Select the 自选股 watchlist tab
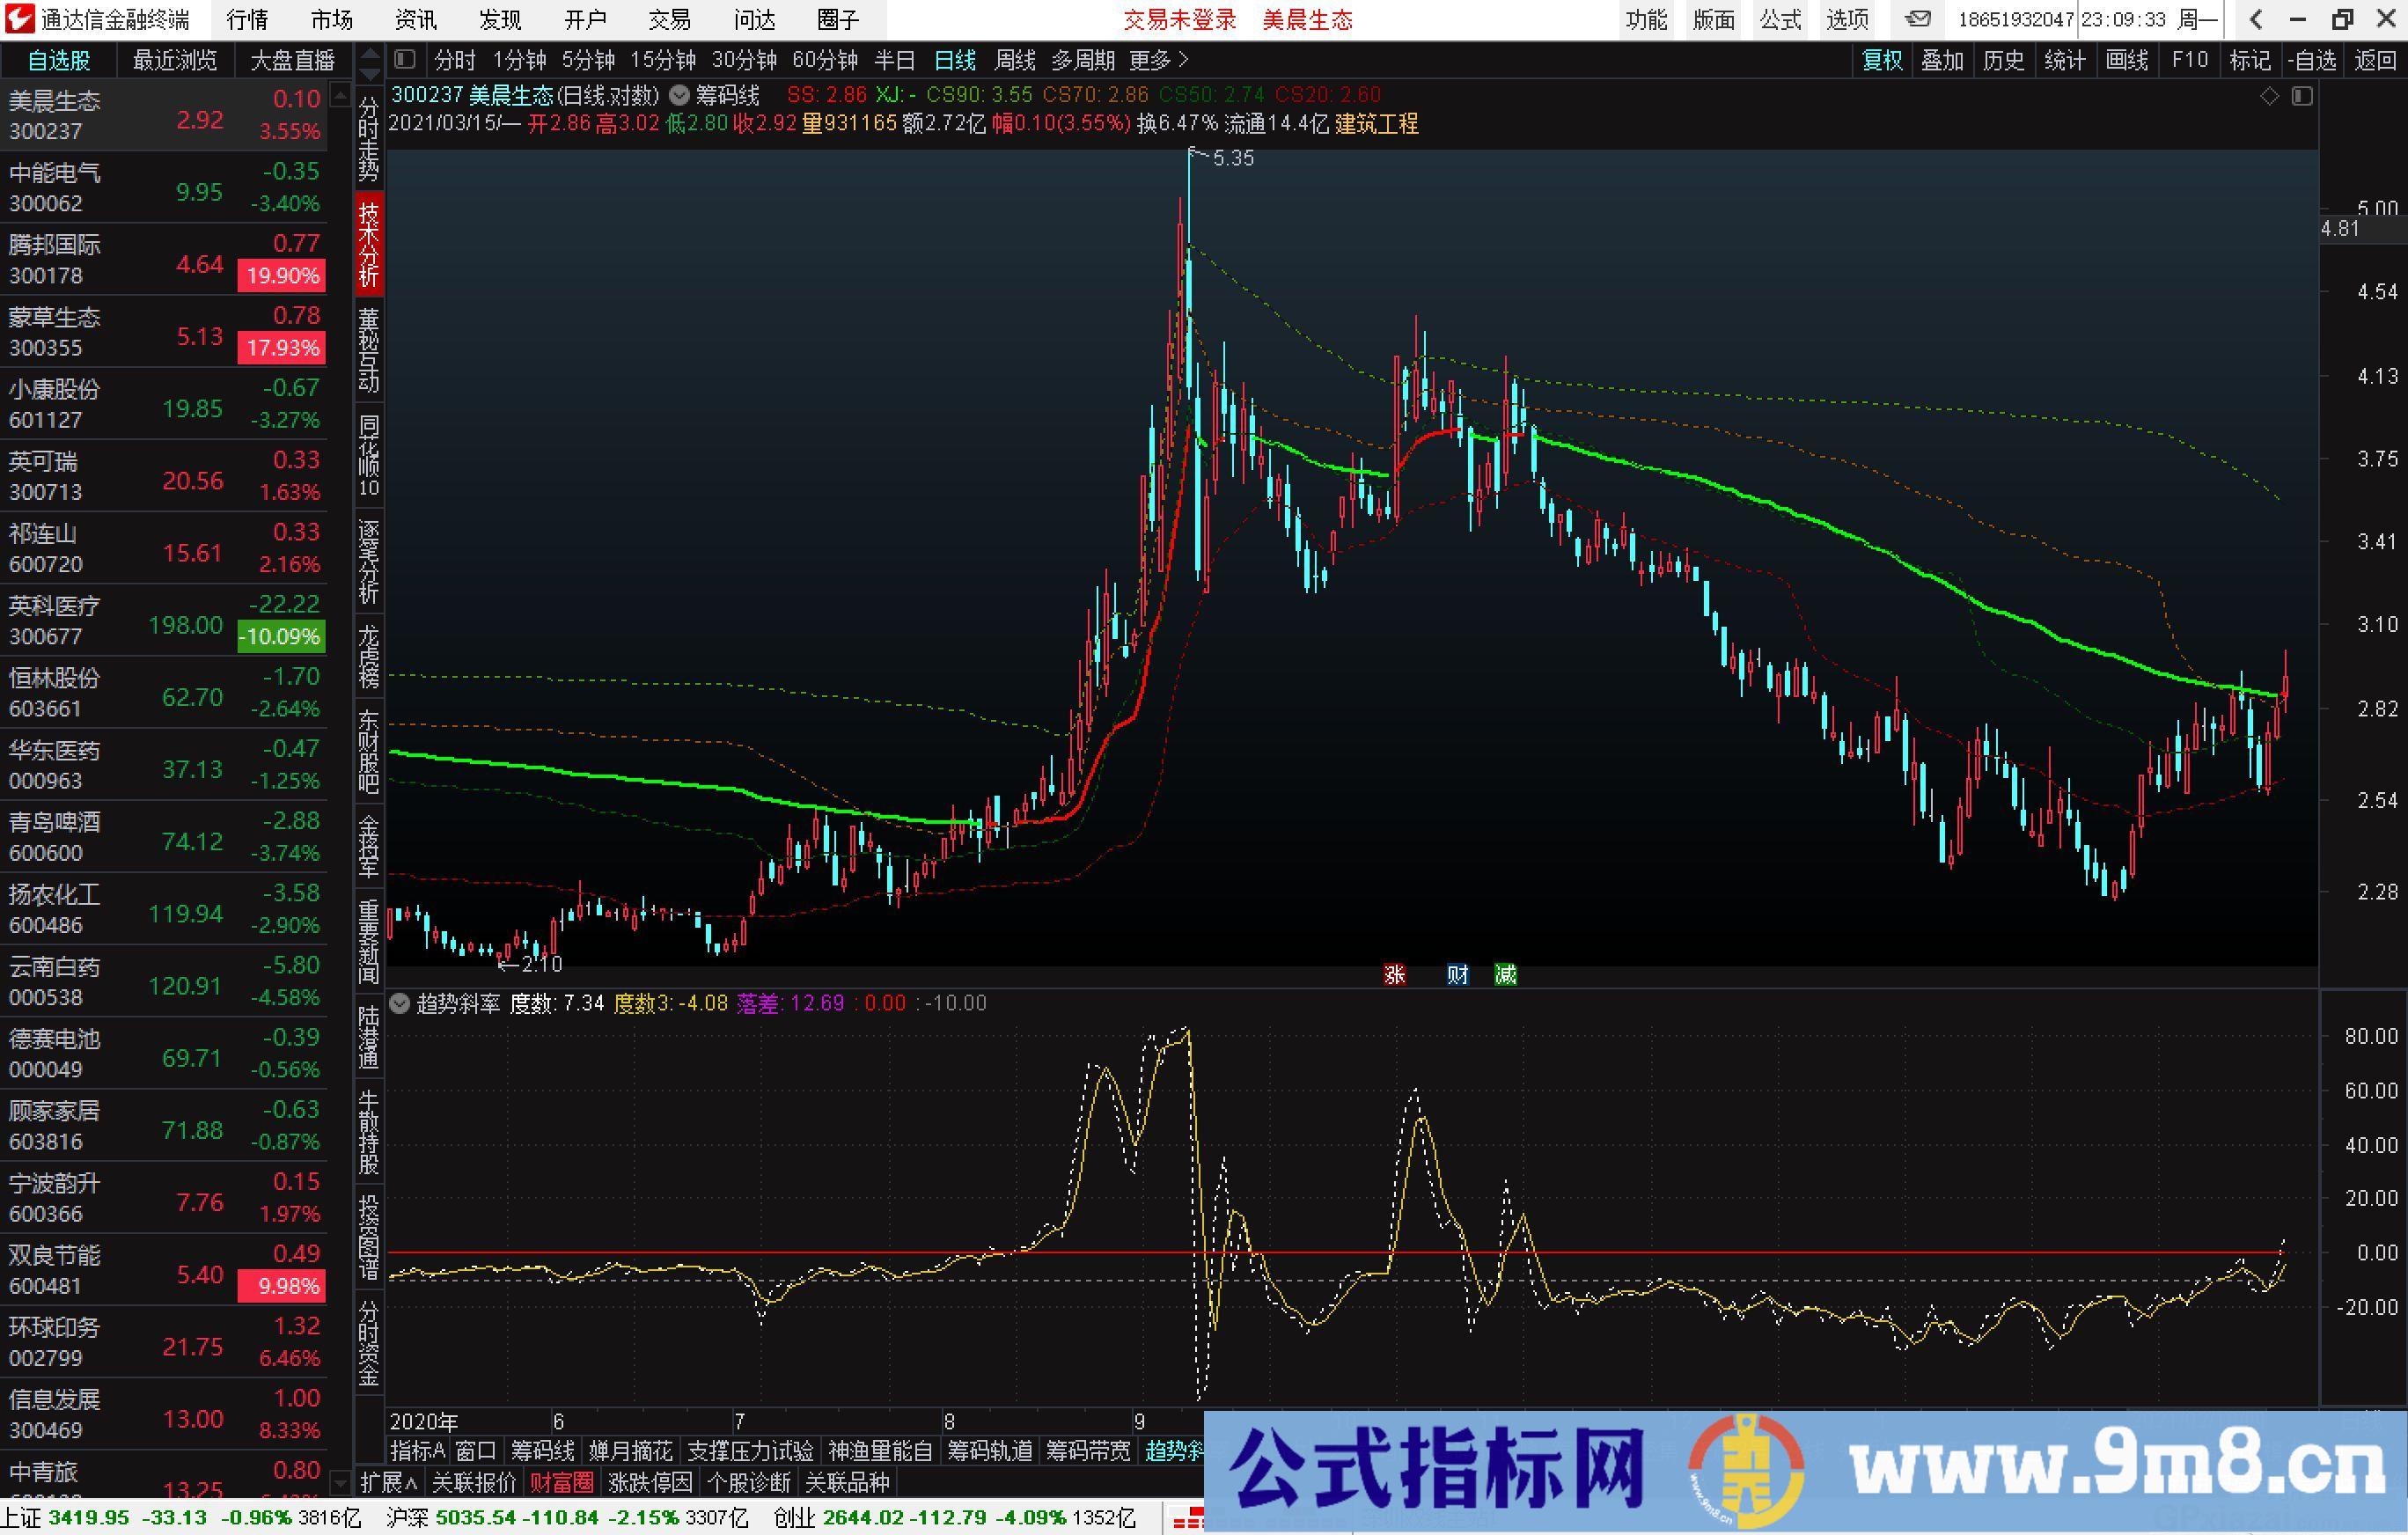2408x1535 pixels. point(59,61)
